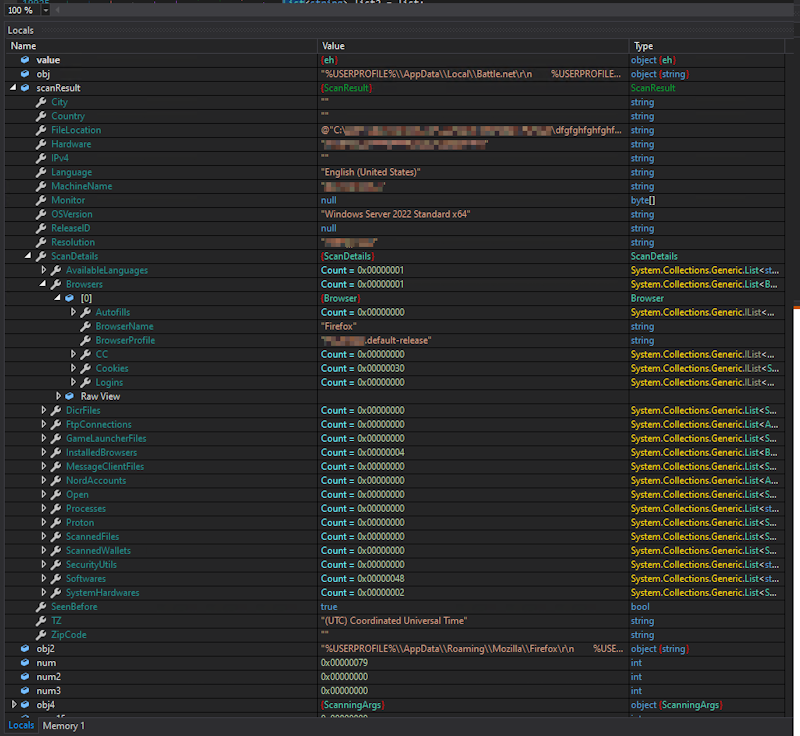This screenshot has width=800, height=736.
Task: Select the "(UTC) Coordinated Universal Time" value
Action: point(394,621)
